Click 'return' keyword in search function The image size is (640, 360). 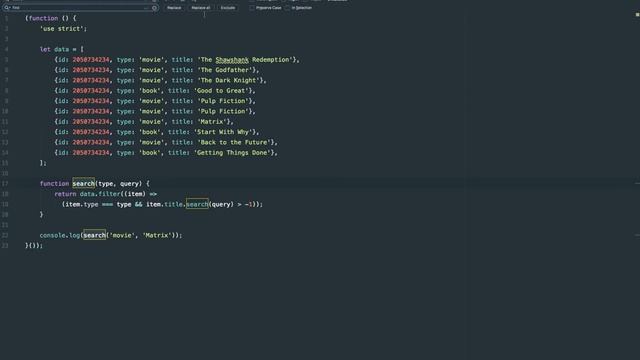[65, 194]
